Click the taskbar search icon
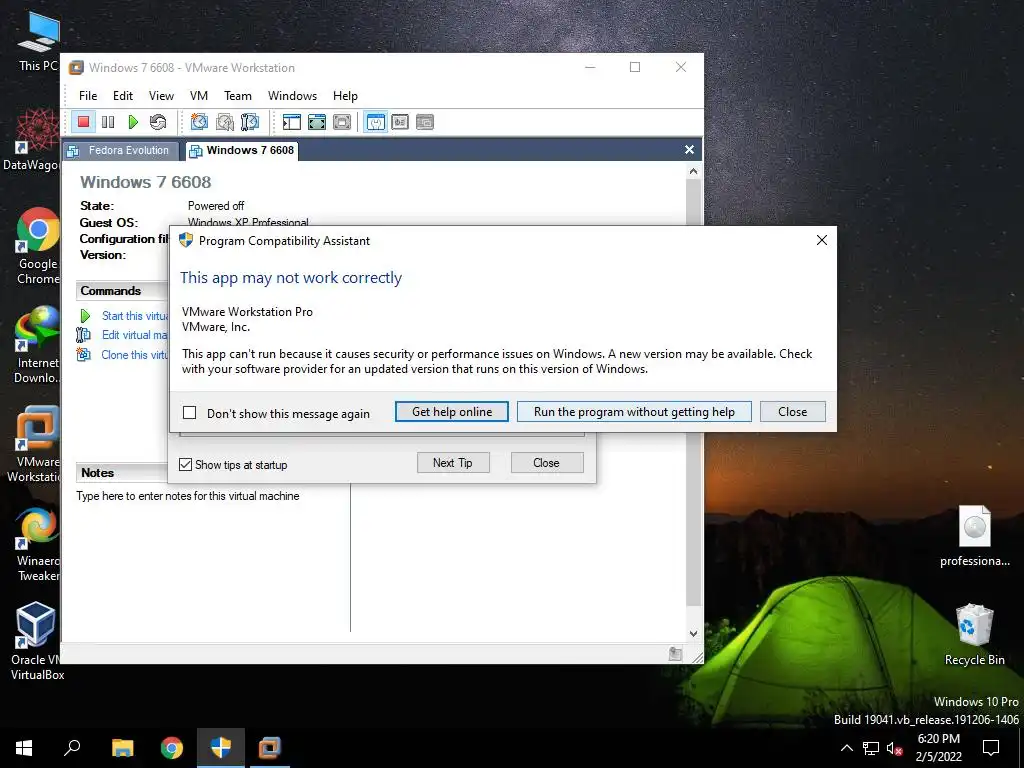Viewport: 1024px width, 768px height. click(72, 748)
